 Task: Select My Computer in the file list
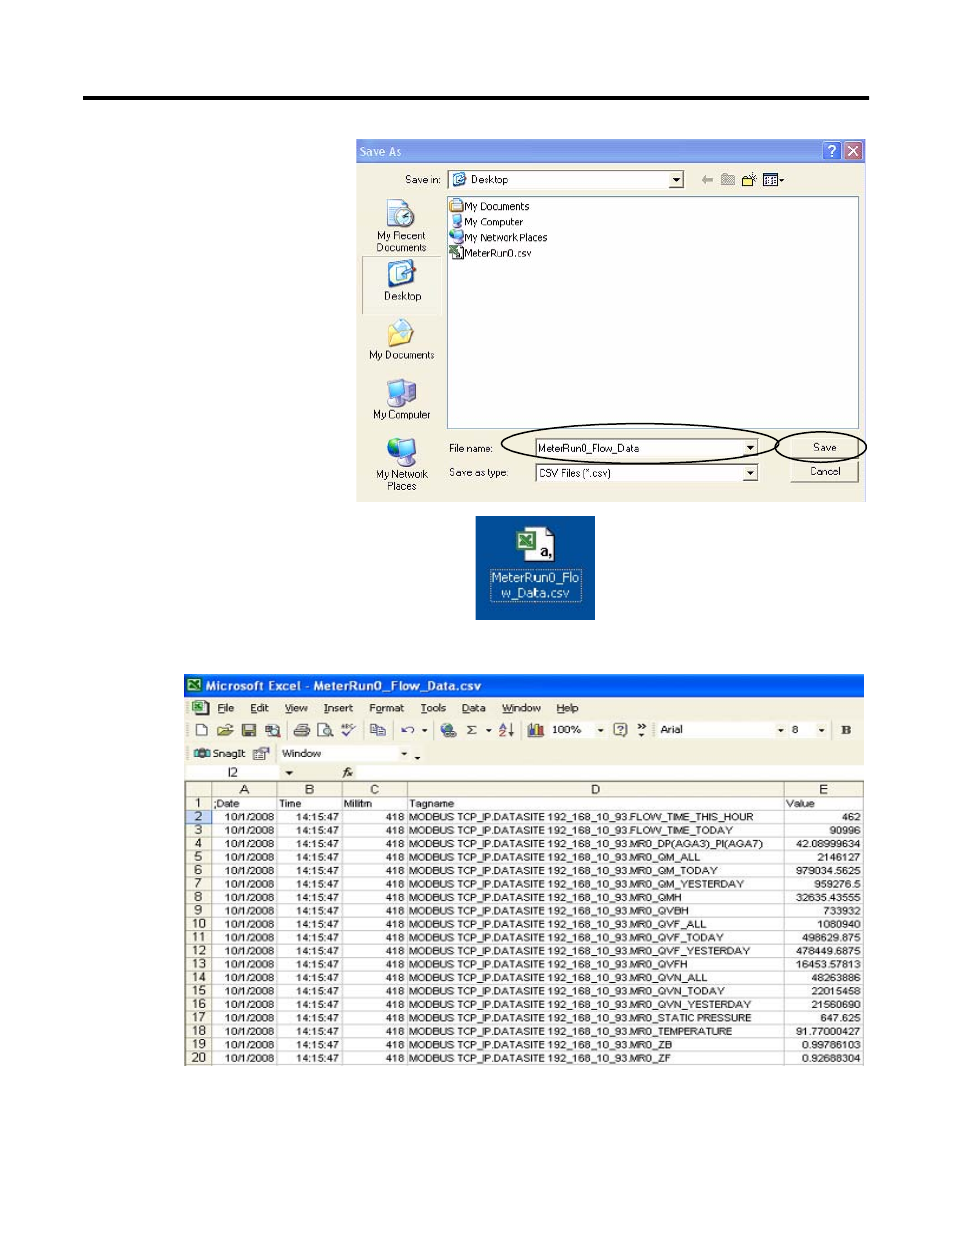[x=487, y=222]
